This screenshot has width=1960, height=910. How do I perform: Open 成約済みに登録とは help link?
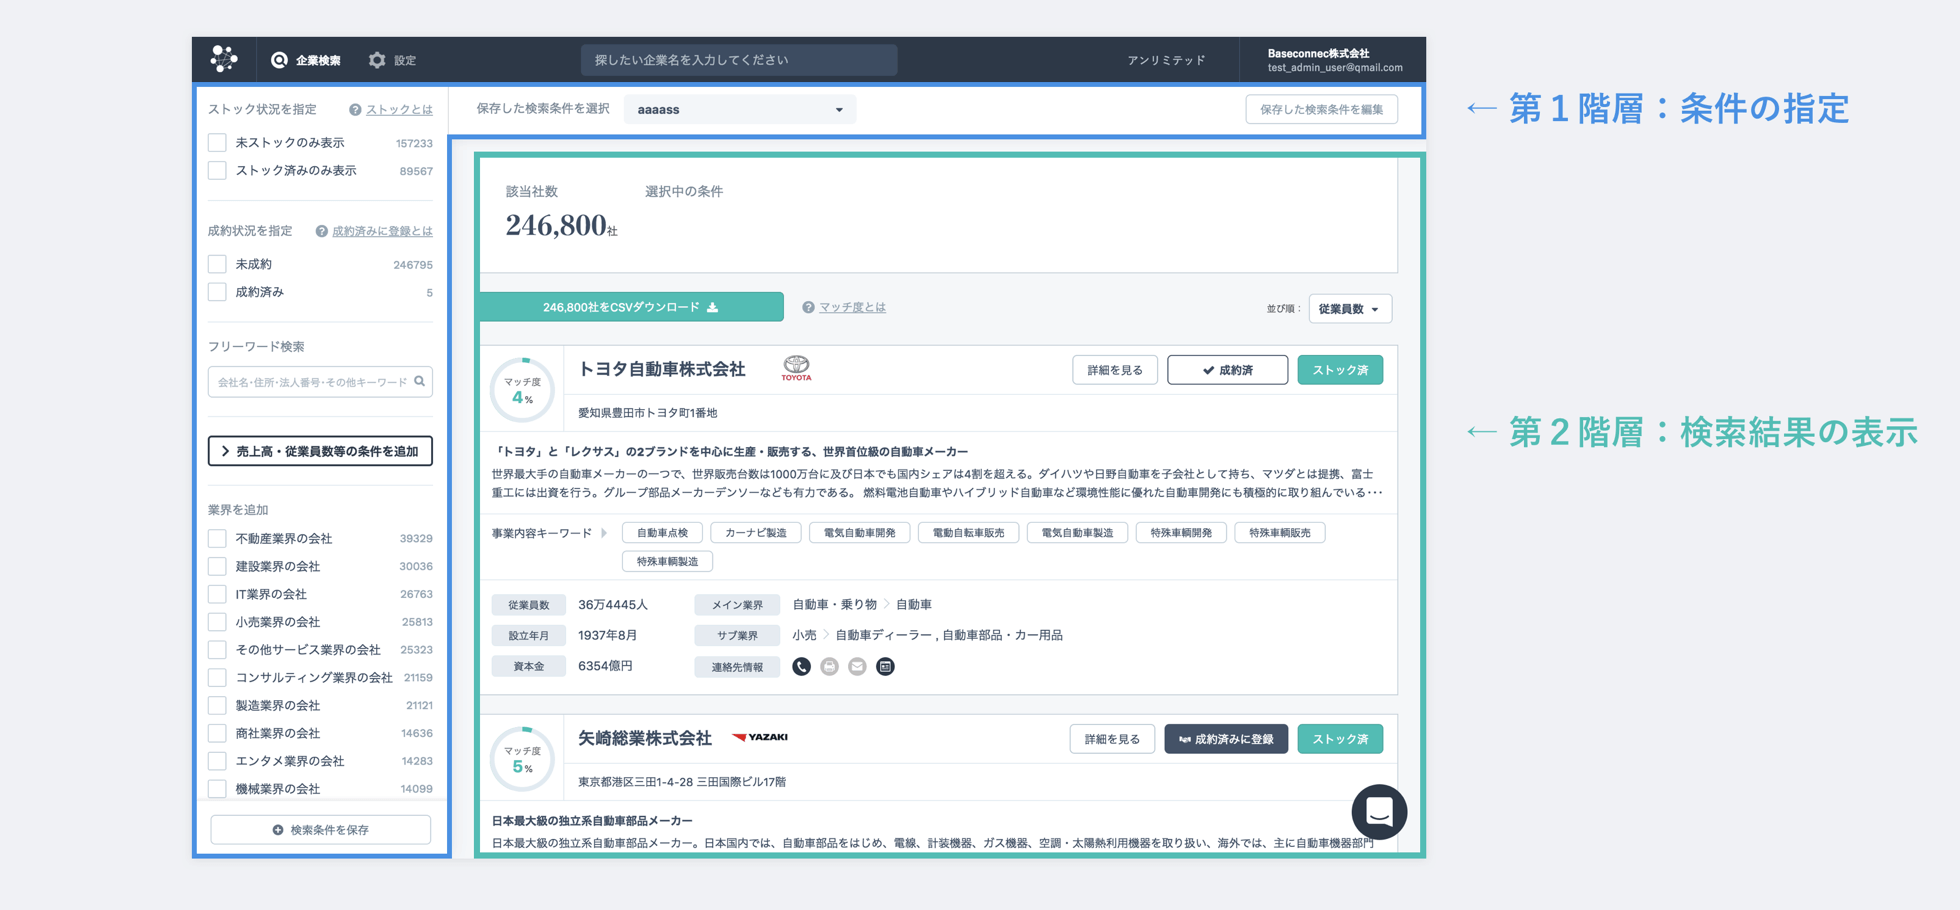tap(382, 231)
